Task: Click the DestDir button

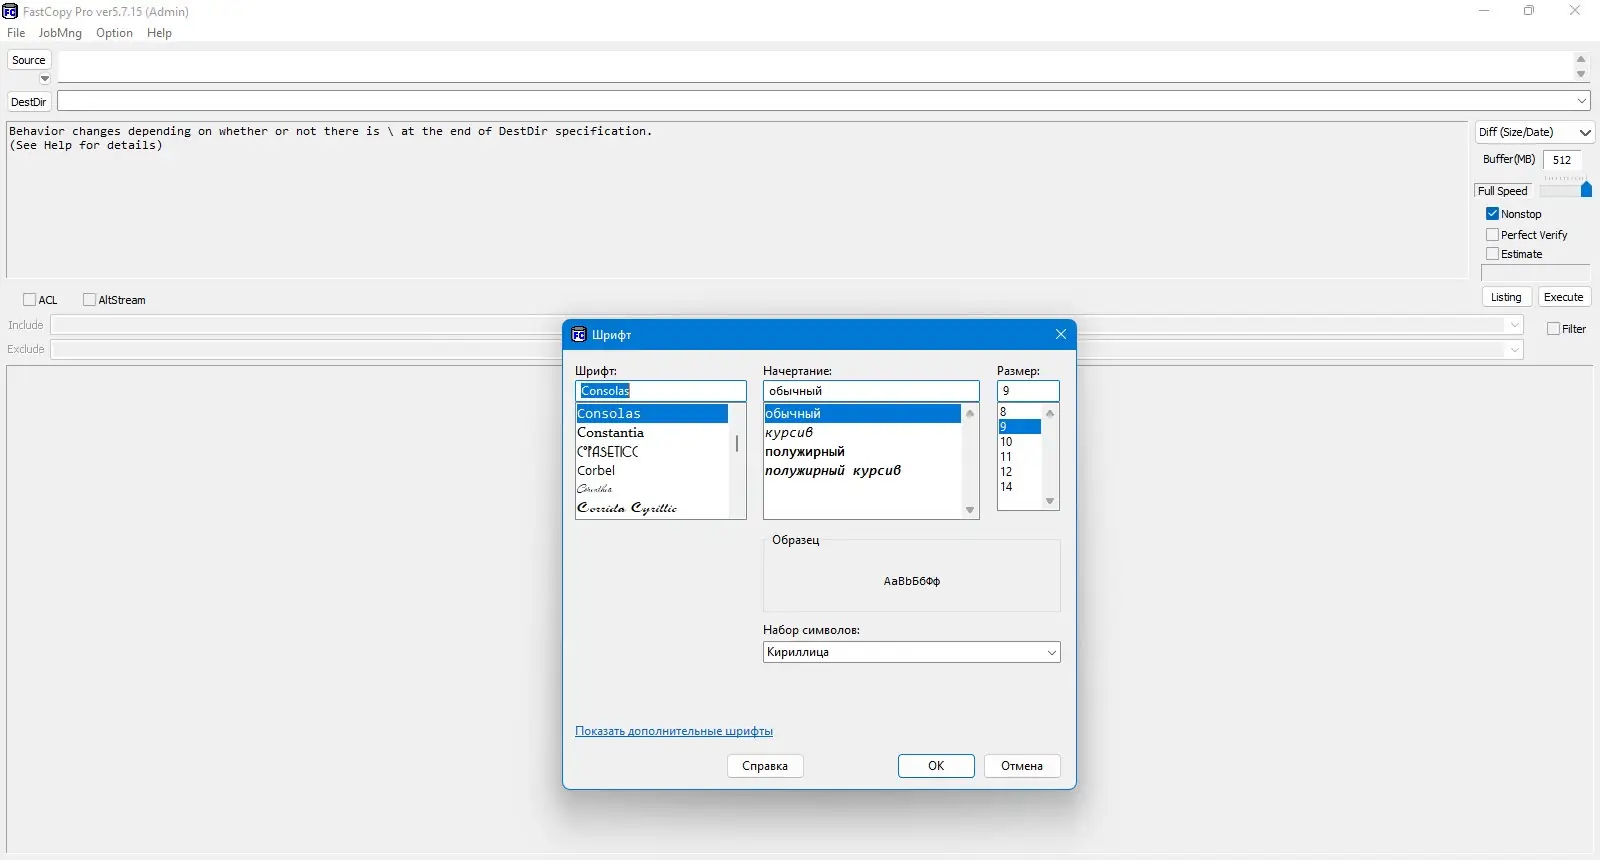Action: pos(29,102)
